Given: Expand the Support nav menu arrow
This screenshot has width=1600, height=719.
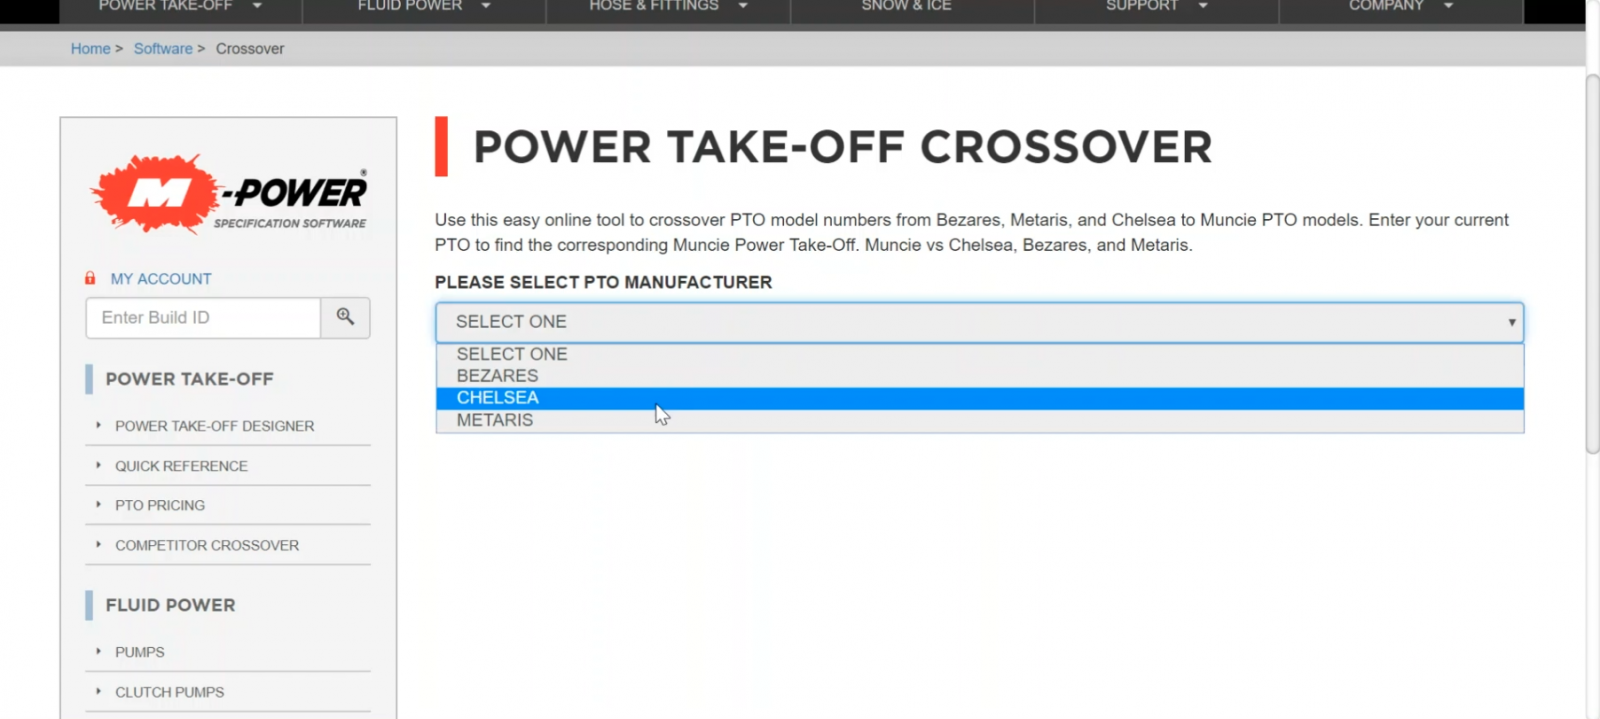Looking at the screenshot, I should (x=1203, y=6).
